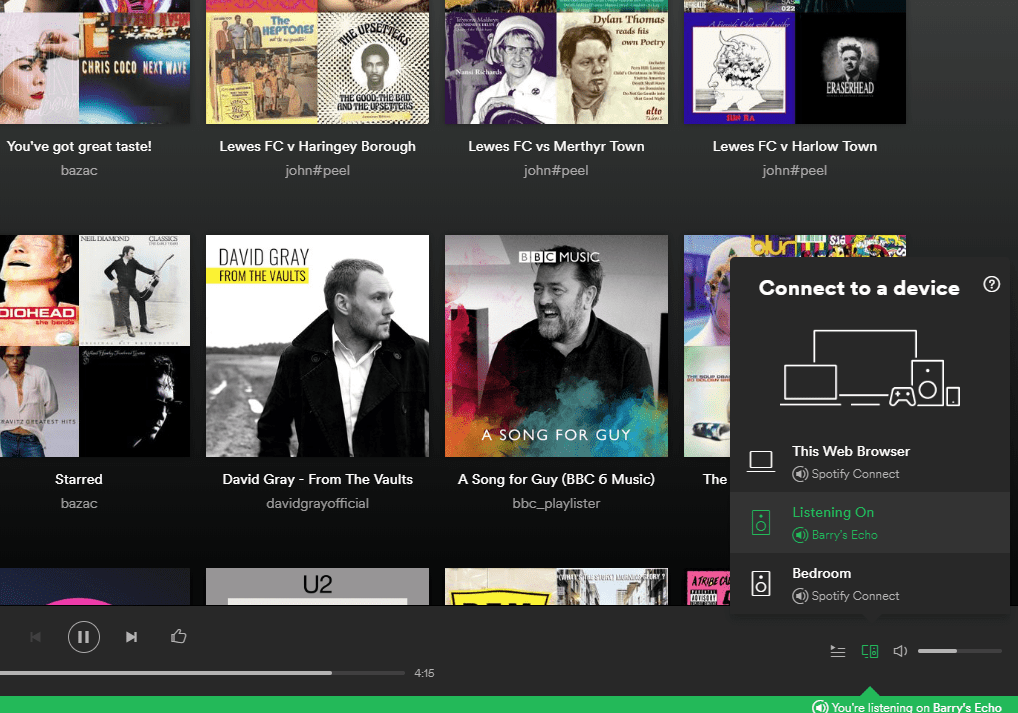Open Lewes FC v Harlow Town cover
The image size is (1018, 713).
(795, 62)
